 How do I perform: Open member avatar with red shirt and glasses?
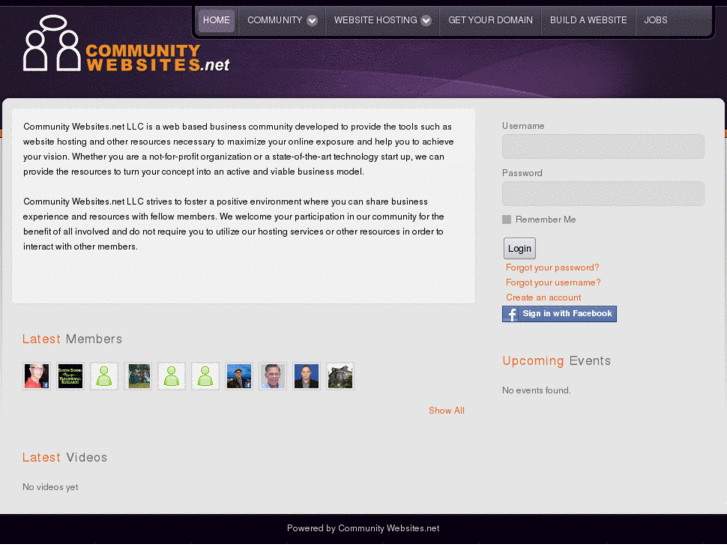(x=37, y=376)
